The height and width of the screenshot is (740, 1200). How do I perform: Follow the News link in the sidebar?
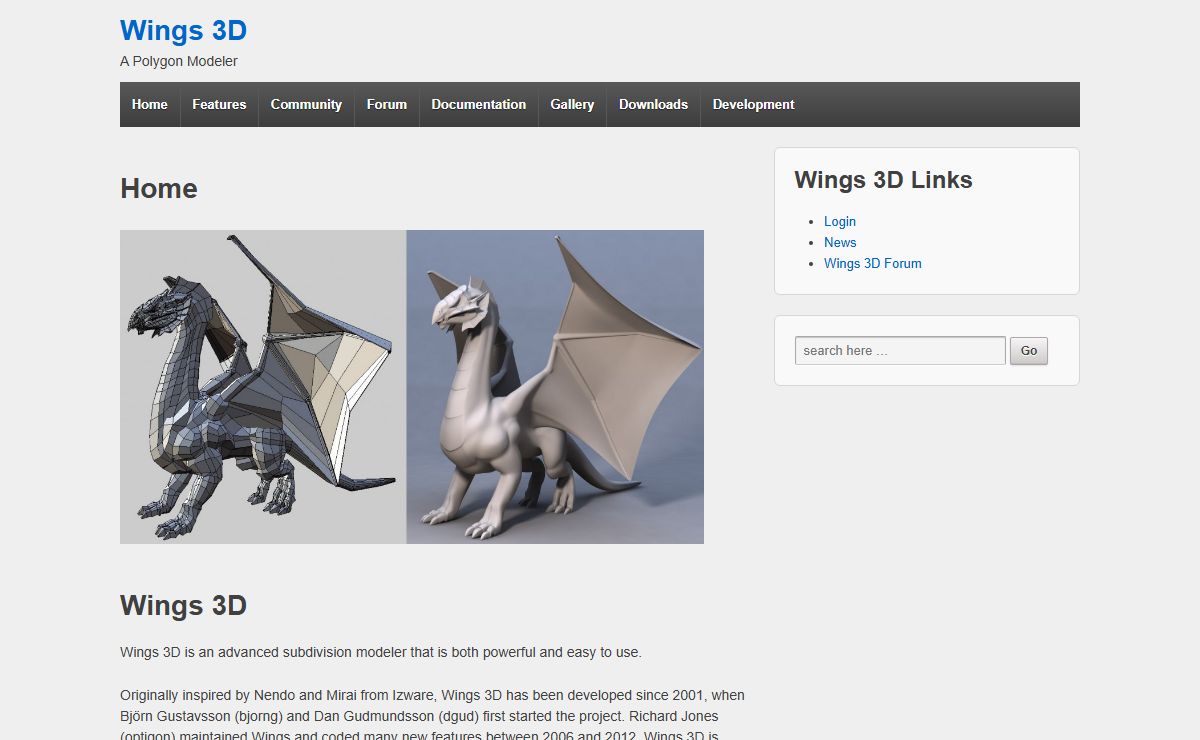click(840, 242)
